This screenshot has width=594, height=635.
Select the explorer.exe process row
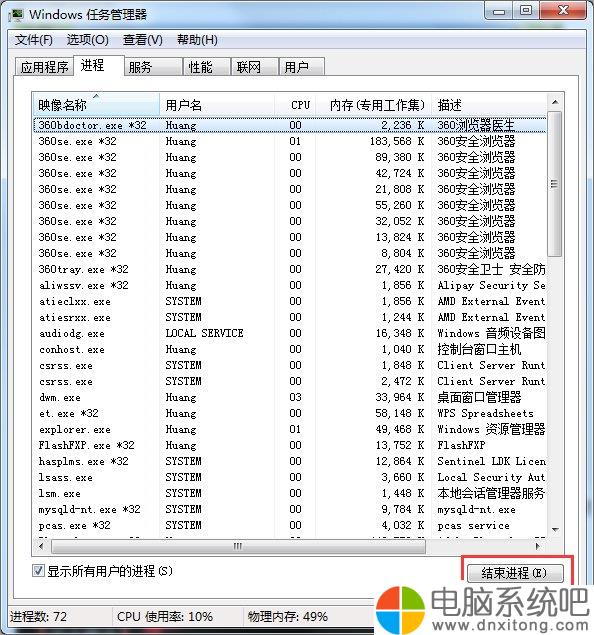click(290, 429)
